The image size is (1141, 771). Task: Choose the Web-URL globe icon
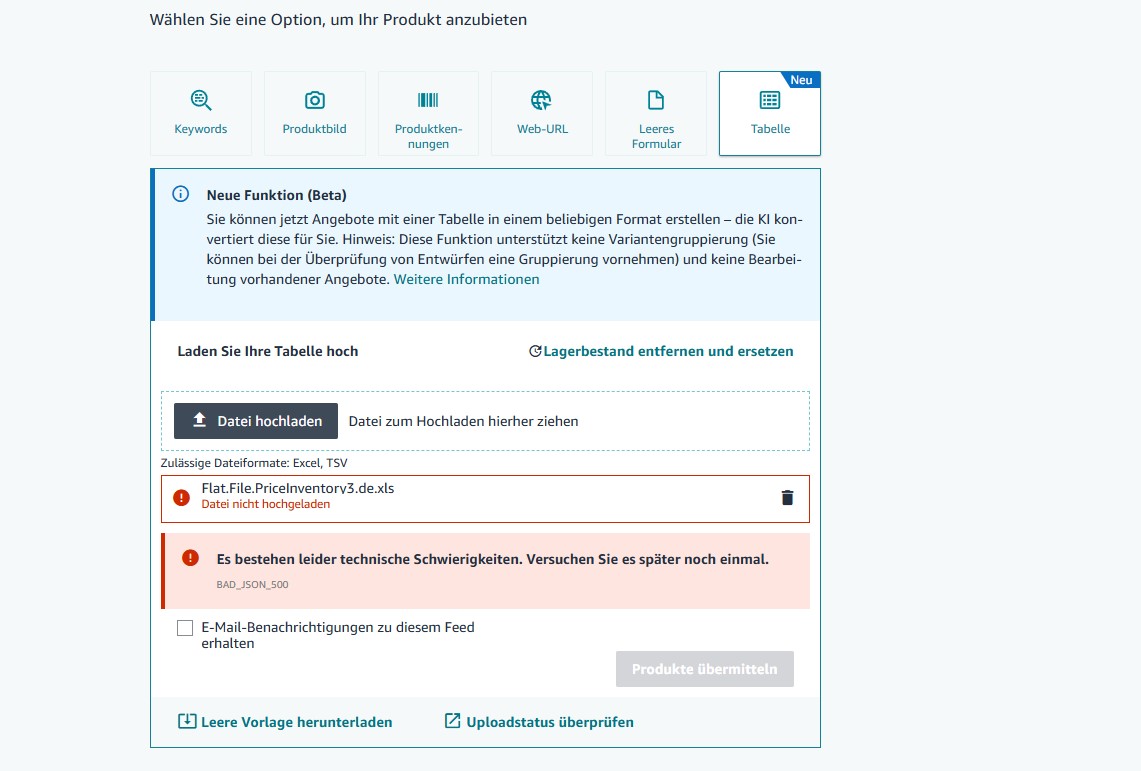click(x=541, y=100)
